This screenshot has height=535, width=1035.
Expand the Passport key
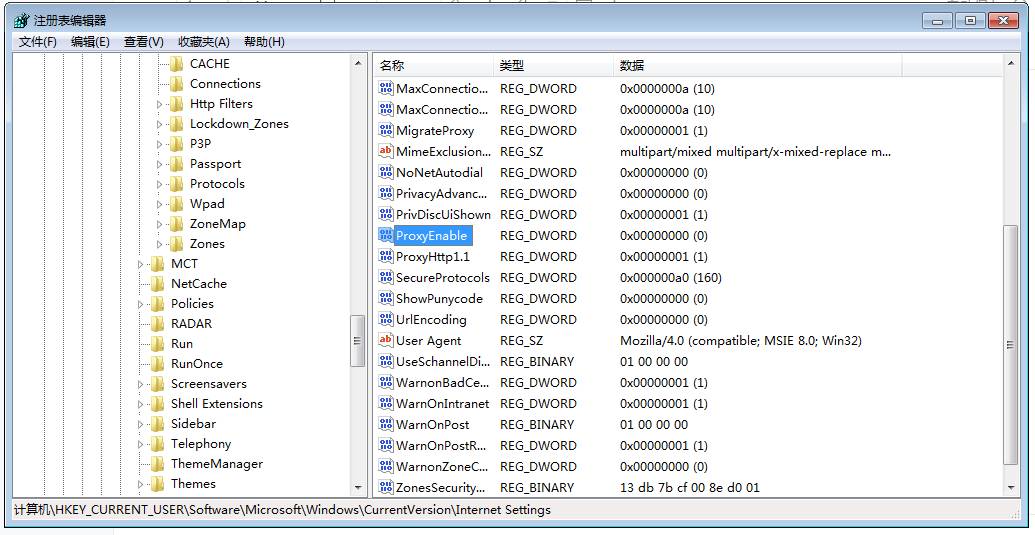(160, 164)
